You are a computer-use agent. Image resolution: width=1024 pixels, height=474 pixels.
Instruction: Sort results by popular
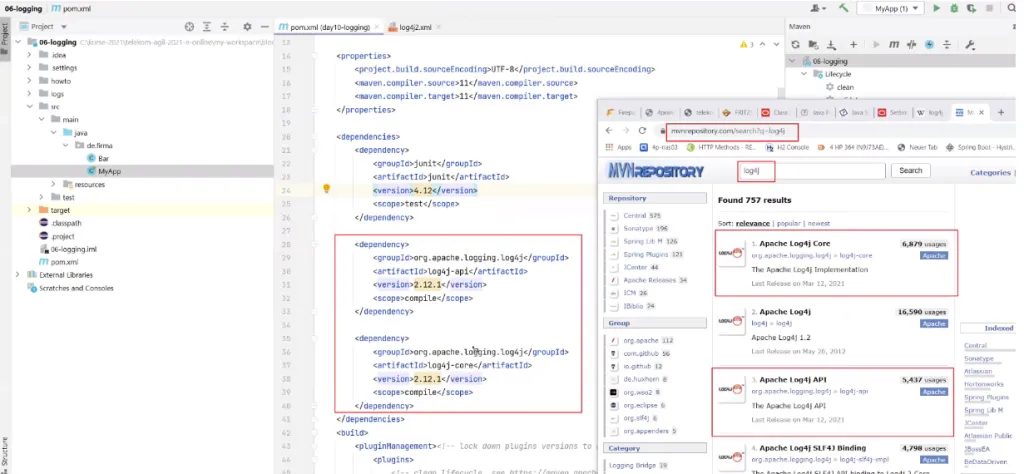788,223
